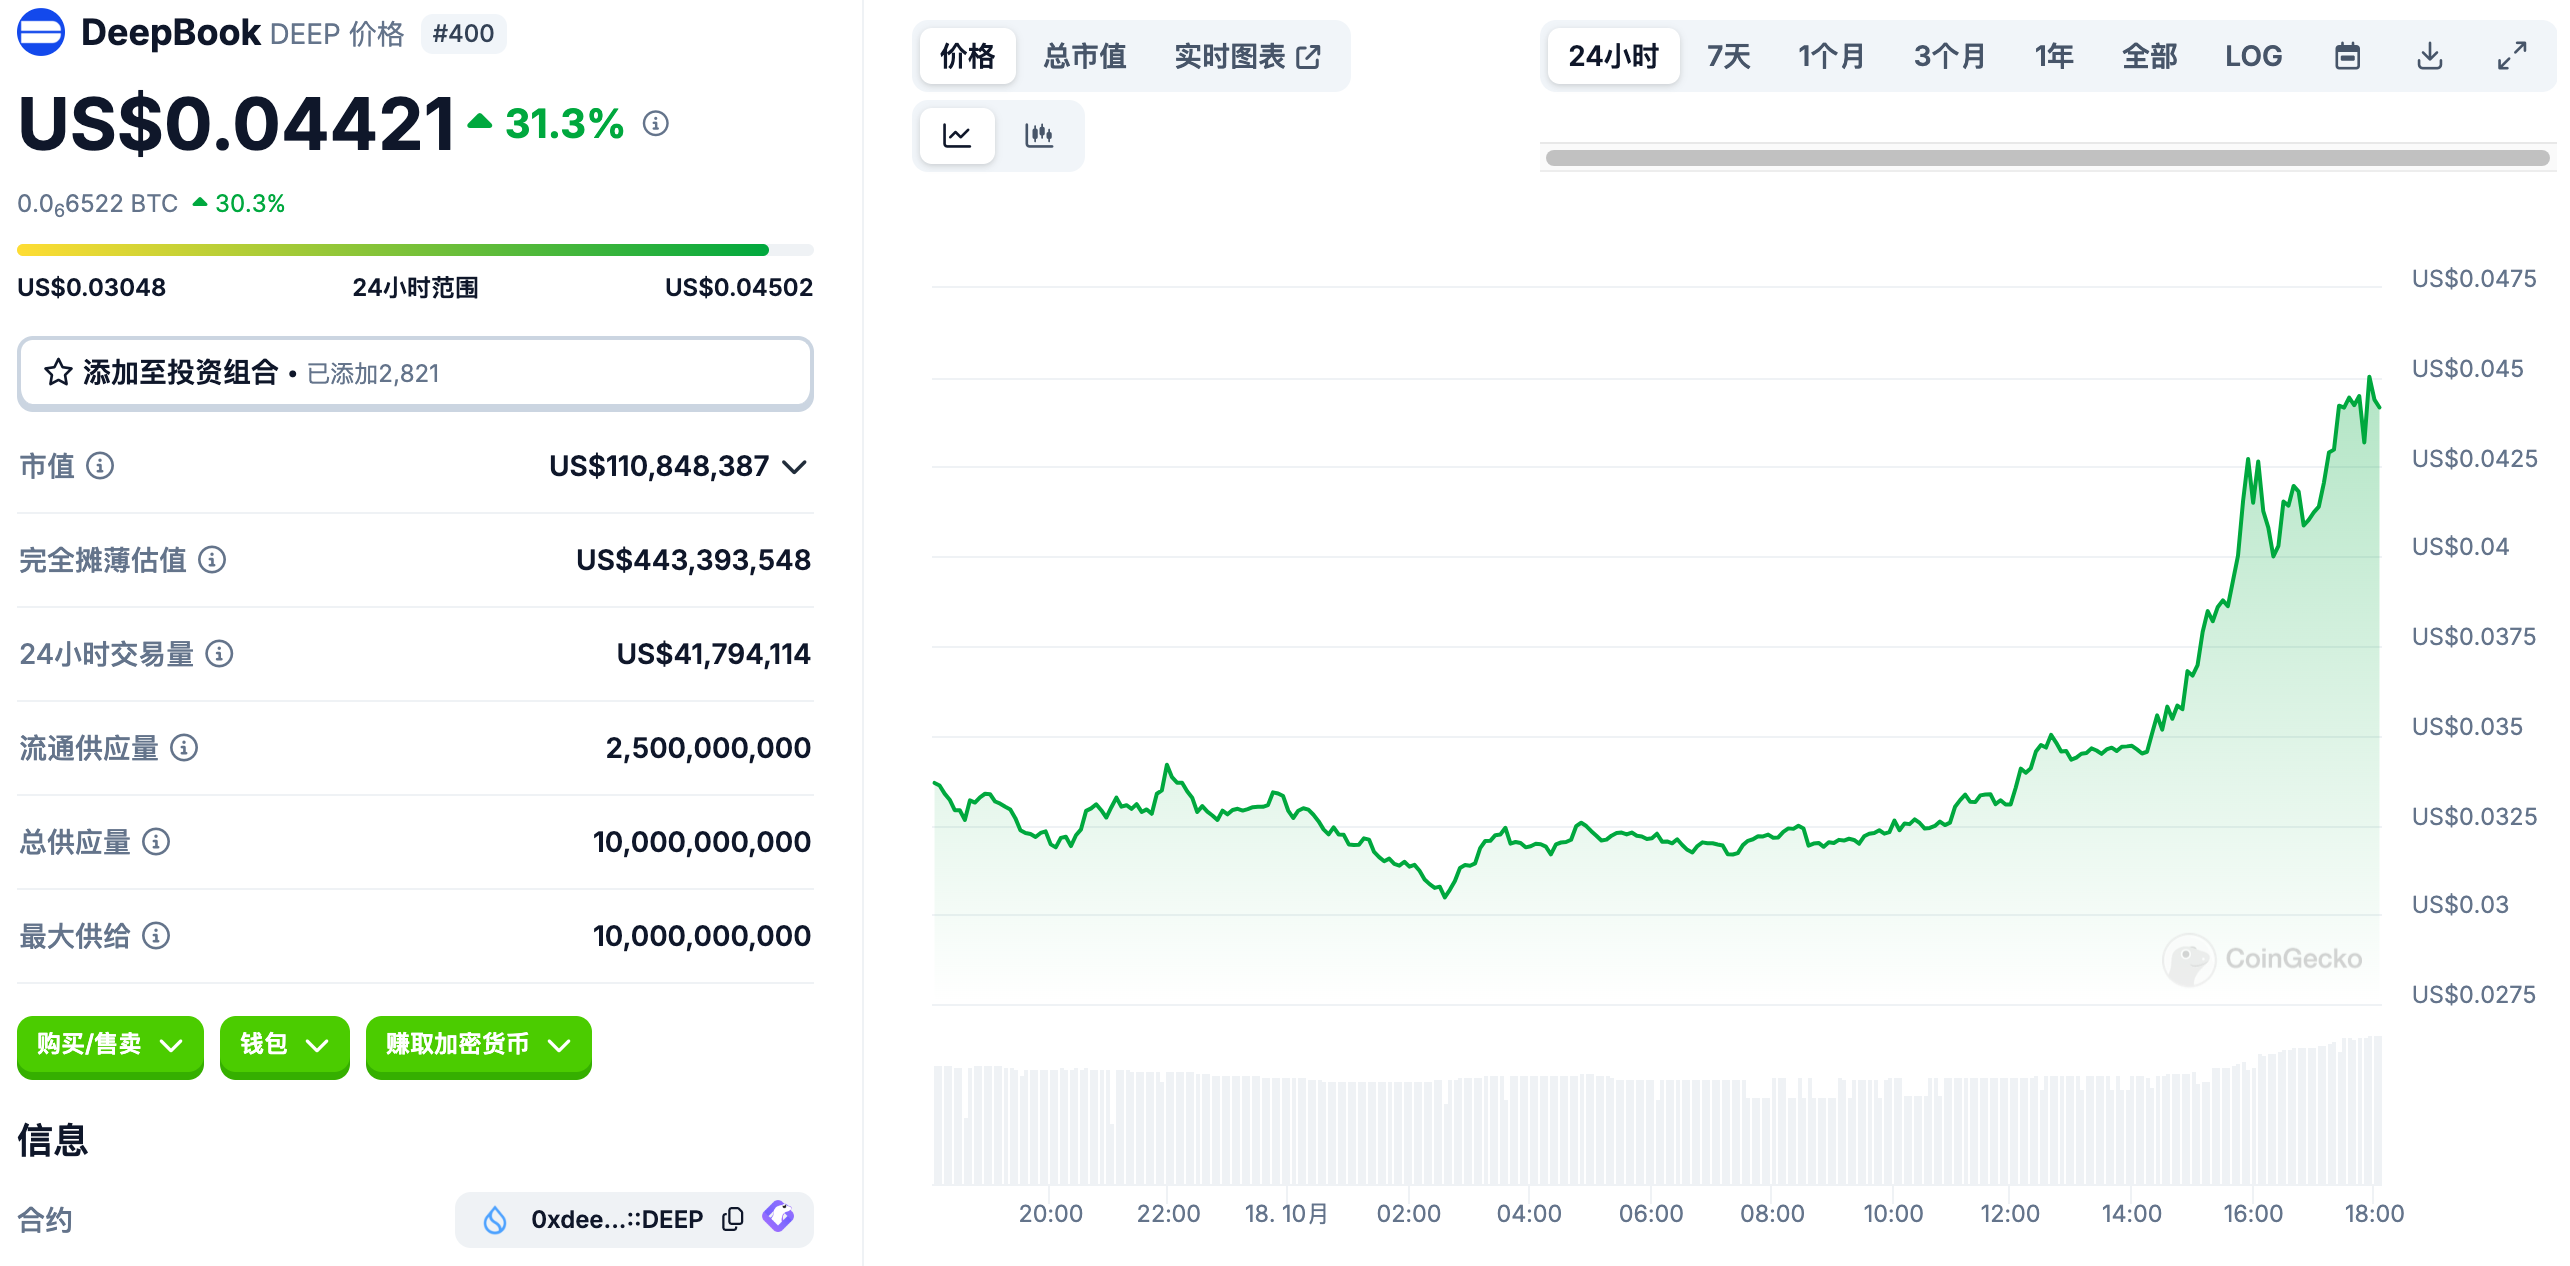Expand the market cap value chevron

(x=795, y=466)
